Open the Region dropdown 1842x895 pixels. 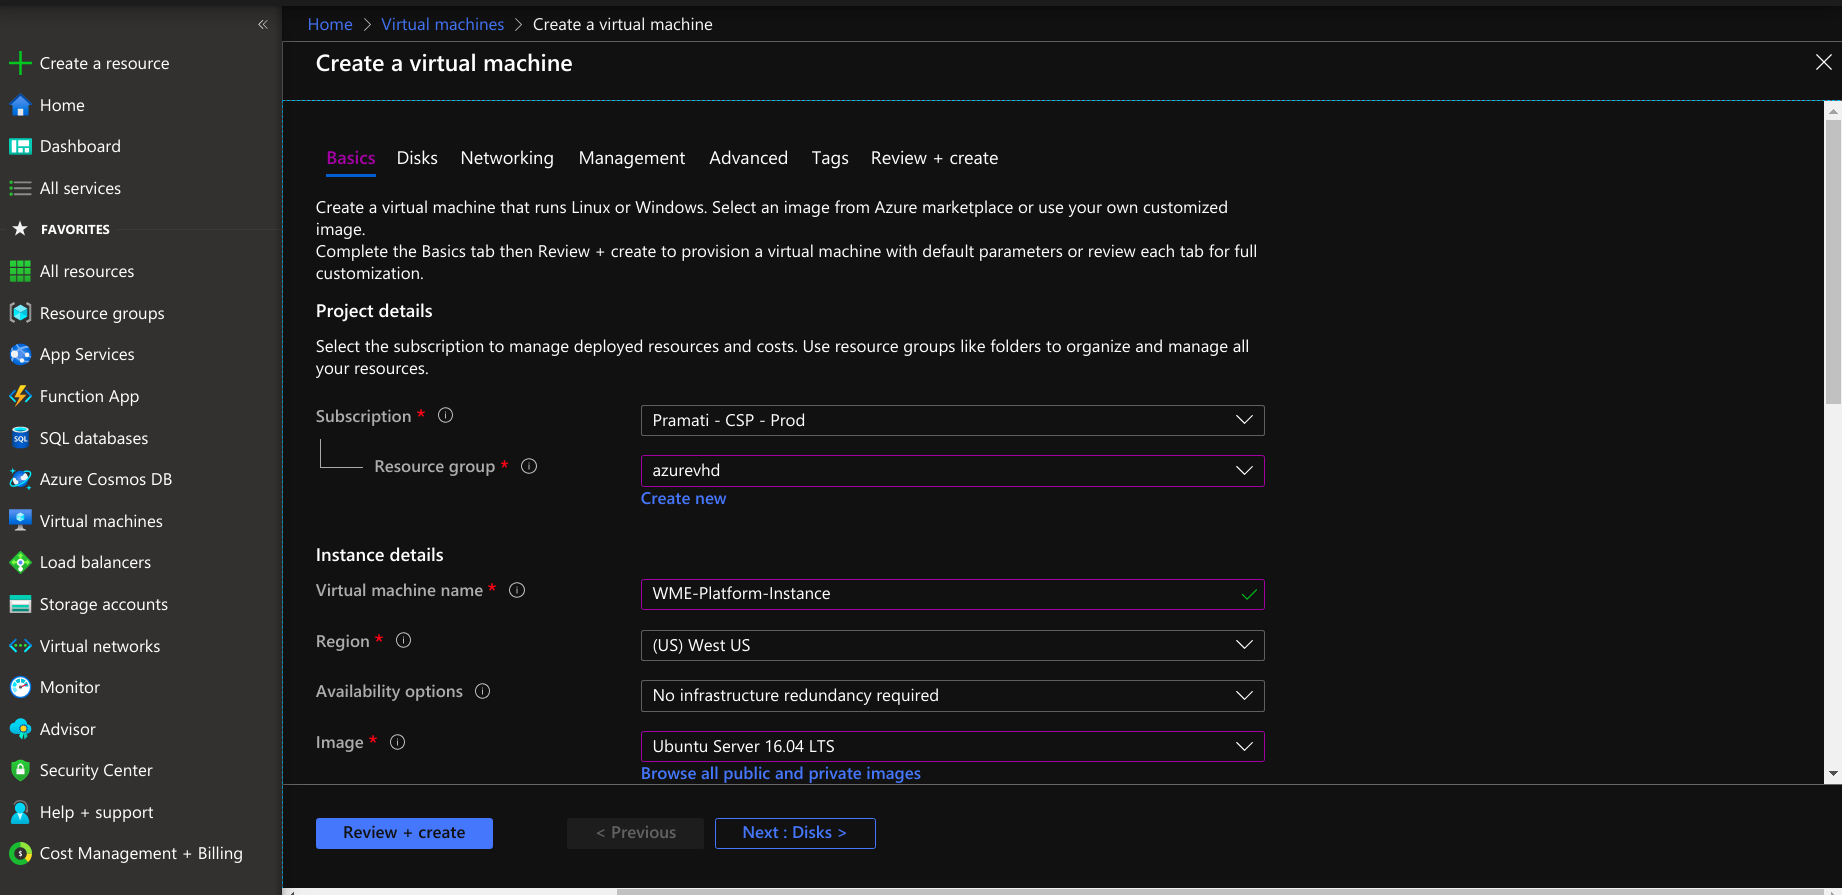951,645
